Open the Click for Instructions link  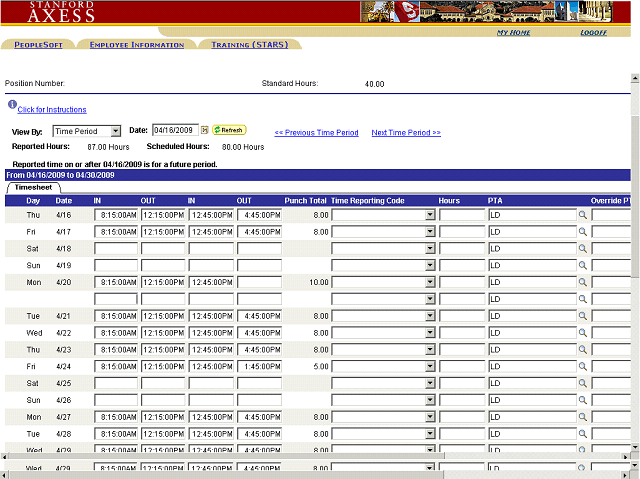pos(52,110)
